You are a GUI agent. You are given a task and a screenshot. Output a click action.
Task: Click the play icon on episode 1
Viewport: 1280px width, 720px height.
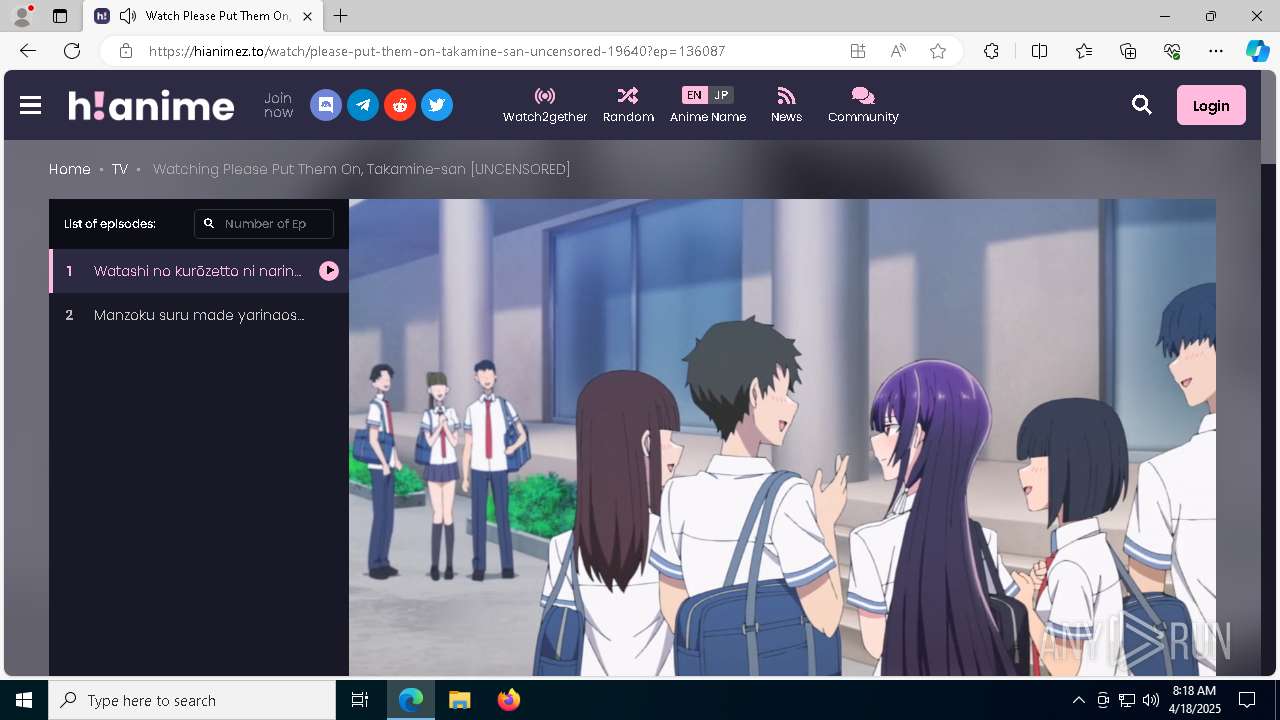point(329,271)
